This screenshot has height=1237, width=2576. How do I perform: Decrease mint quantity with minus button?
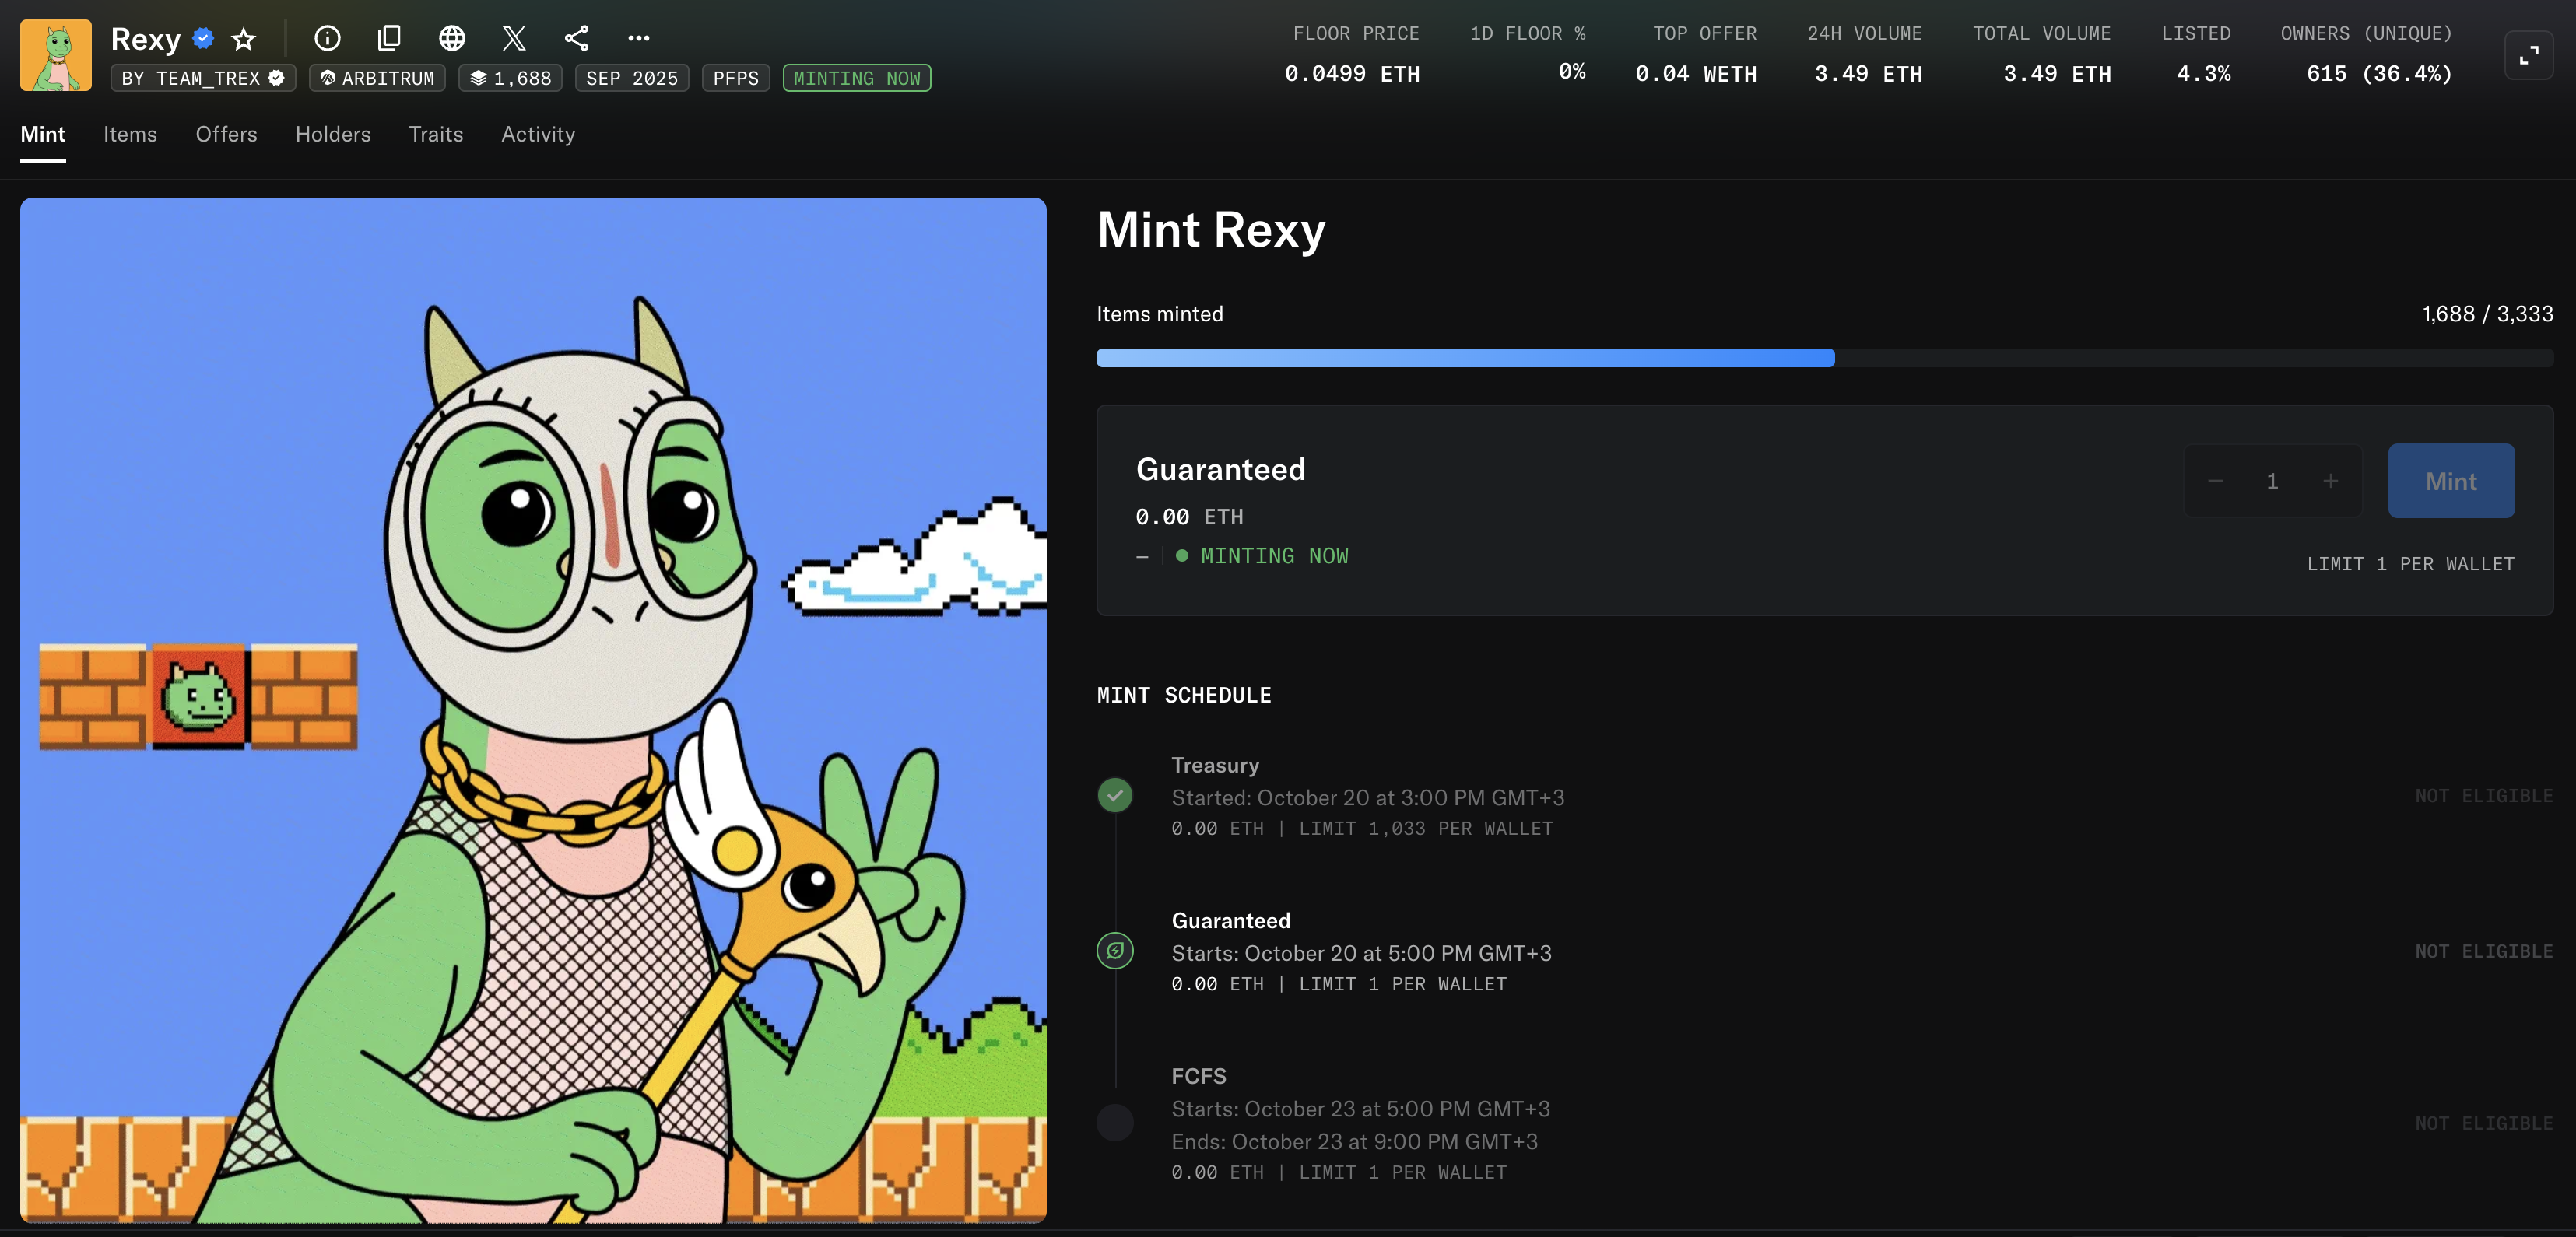(2215, 481)
